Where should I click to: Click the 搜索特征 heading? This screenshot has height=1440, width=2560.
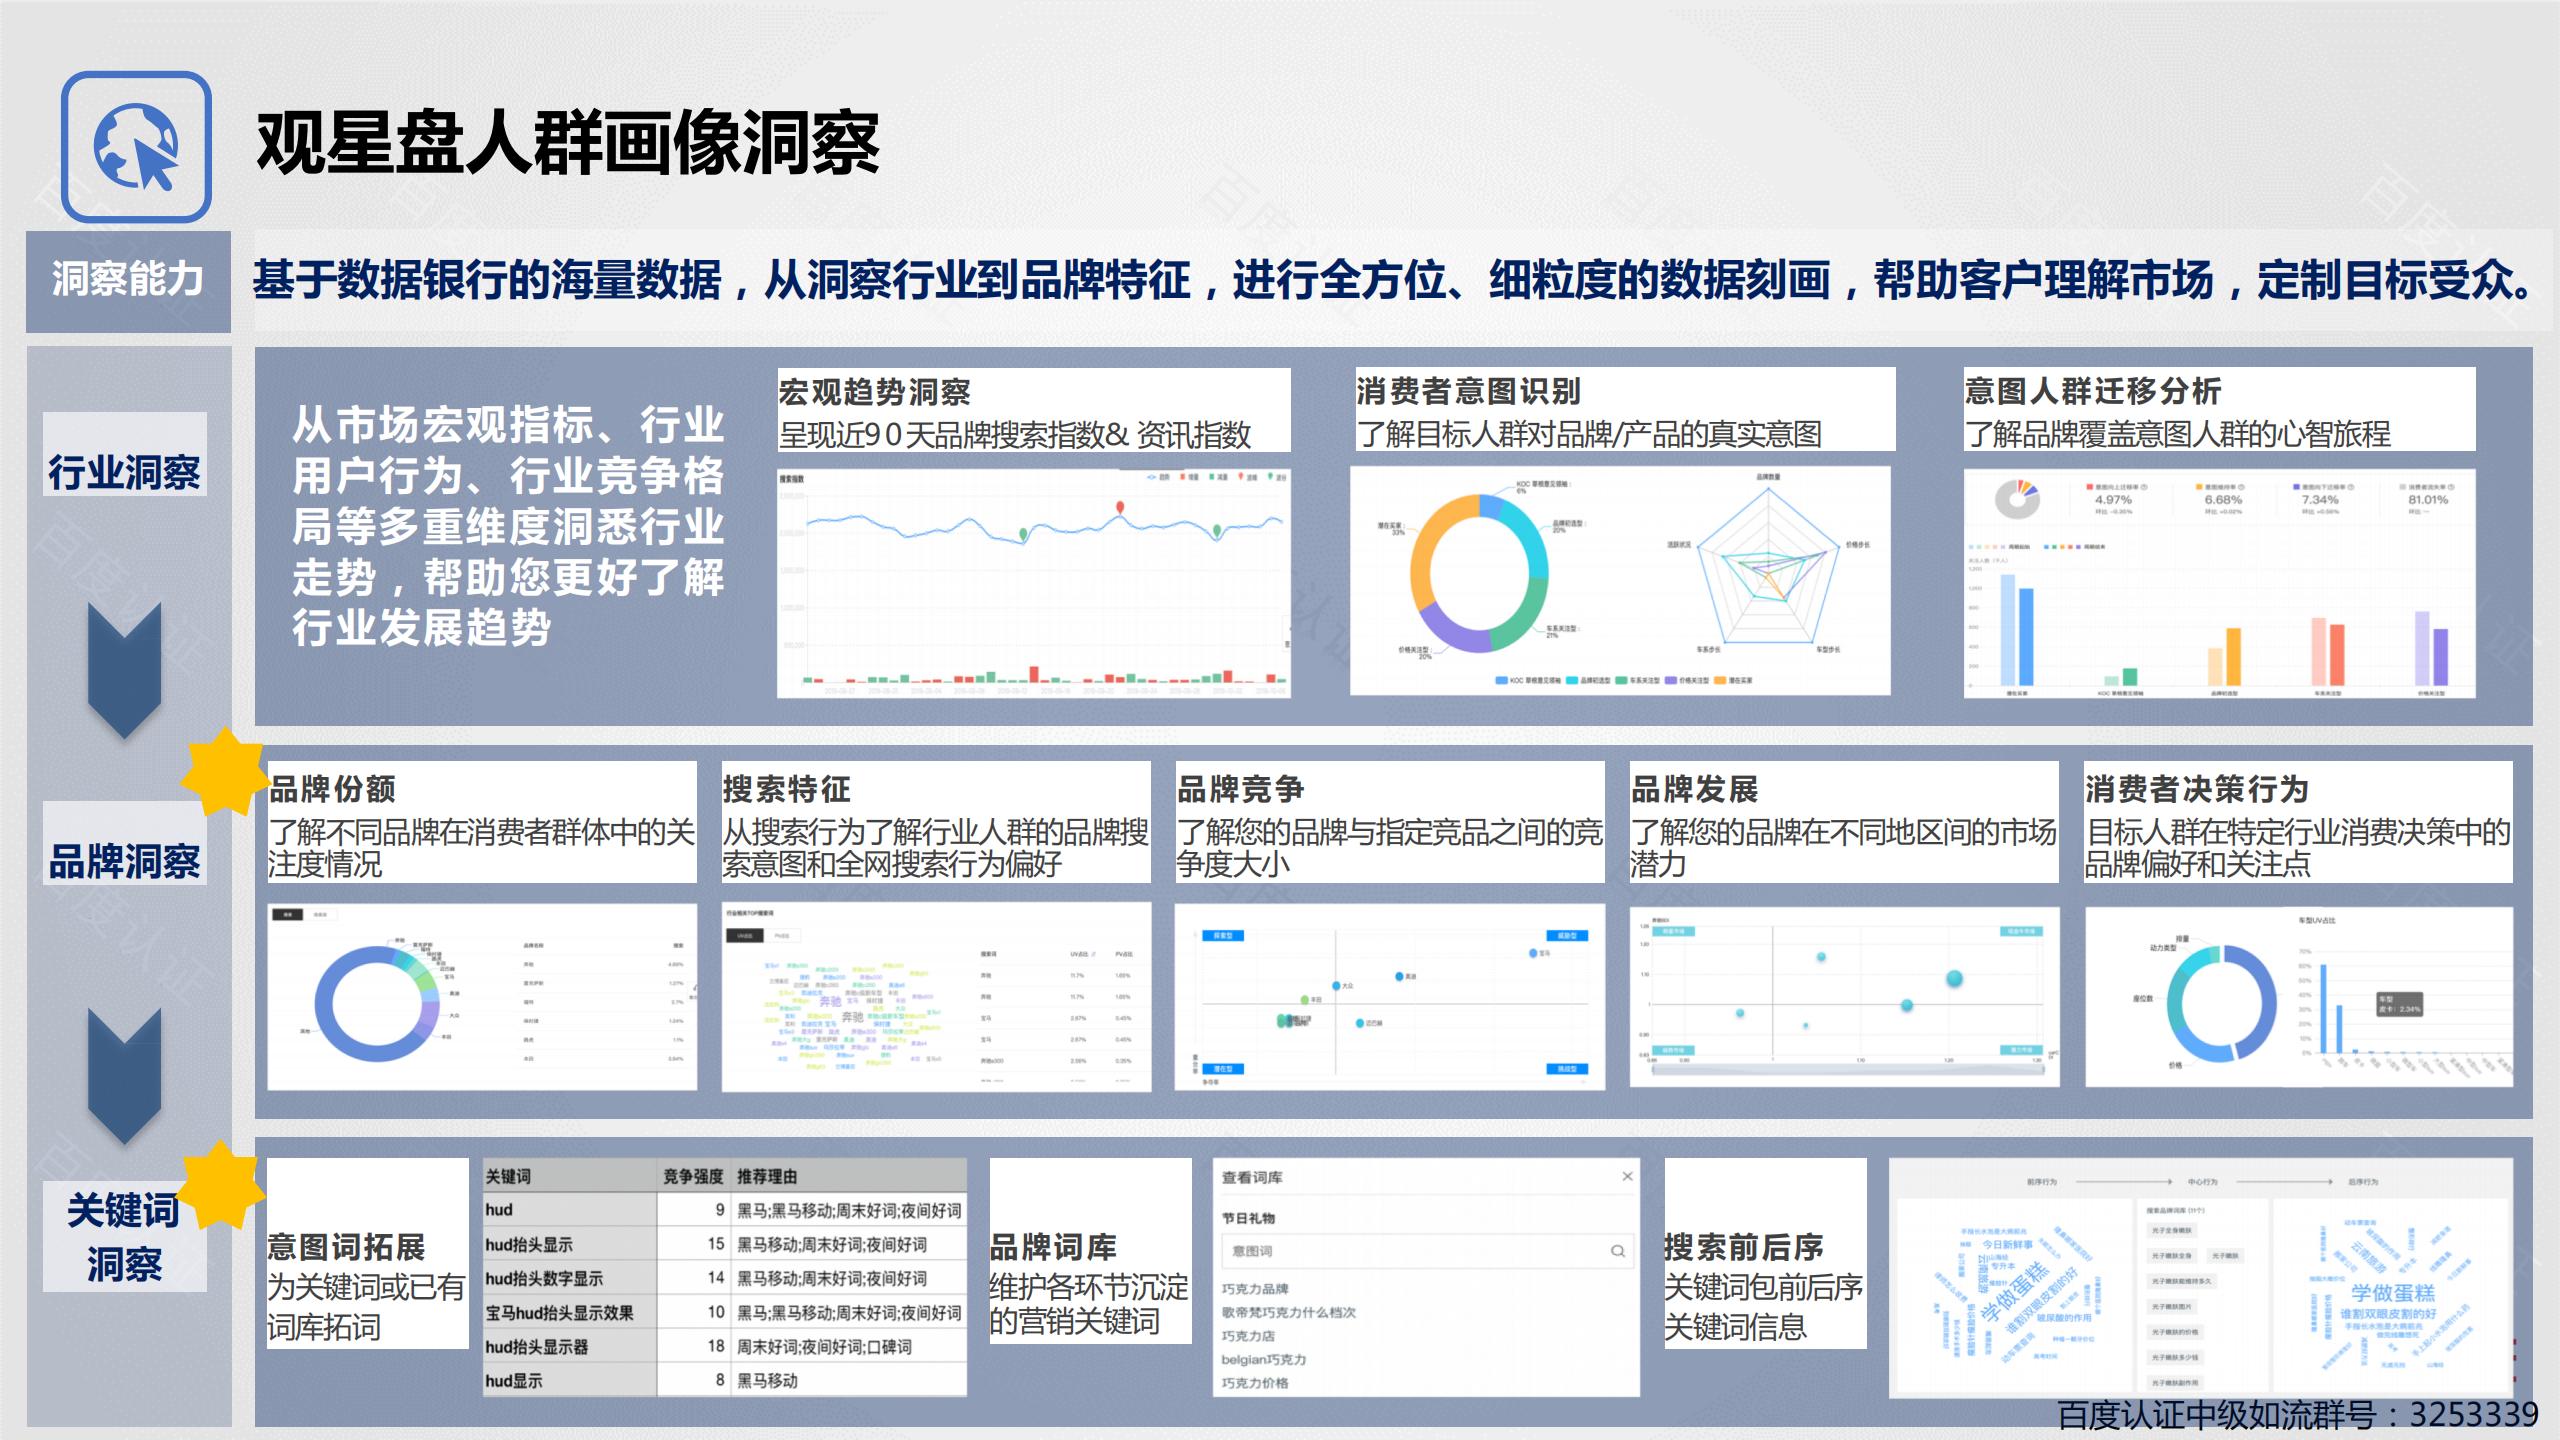click(786, 789)
